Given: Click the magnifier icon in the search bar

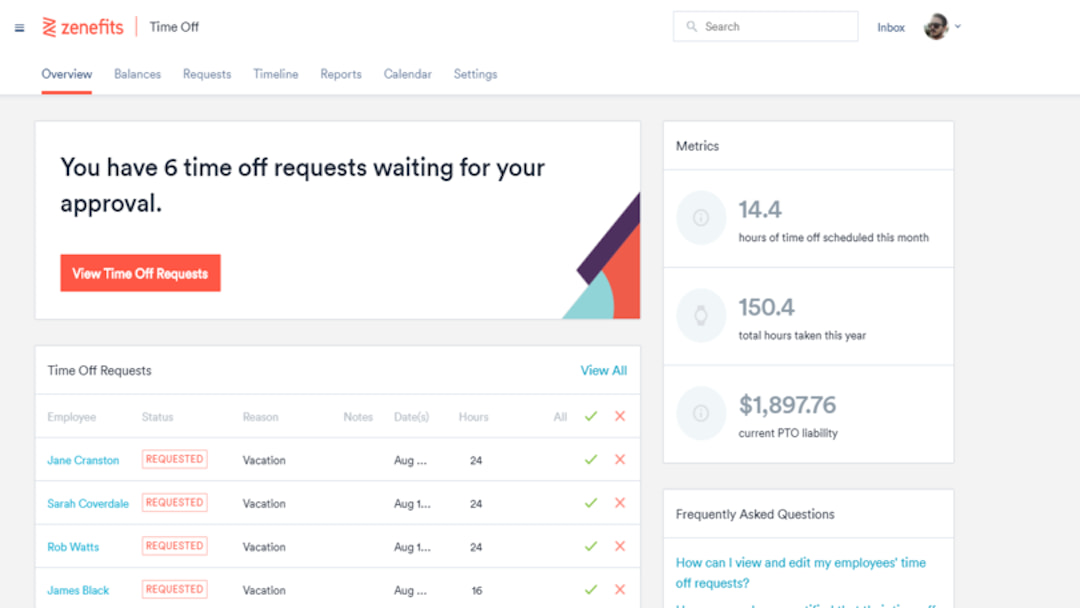Looking at the screenshot, I should pos(692,26).
